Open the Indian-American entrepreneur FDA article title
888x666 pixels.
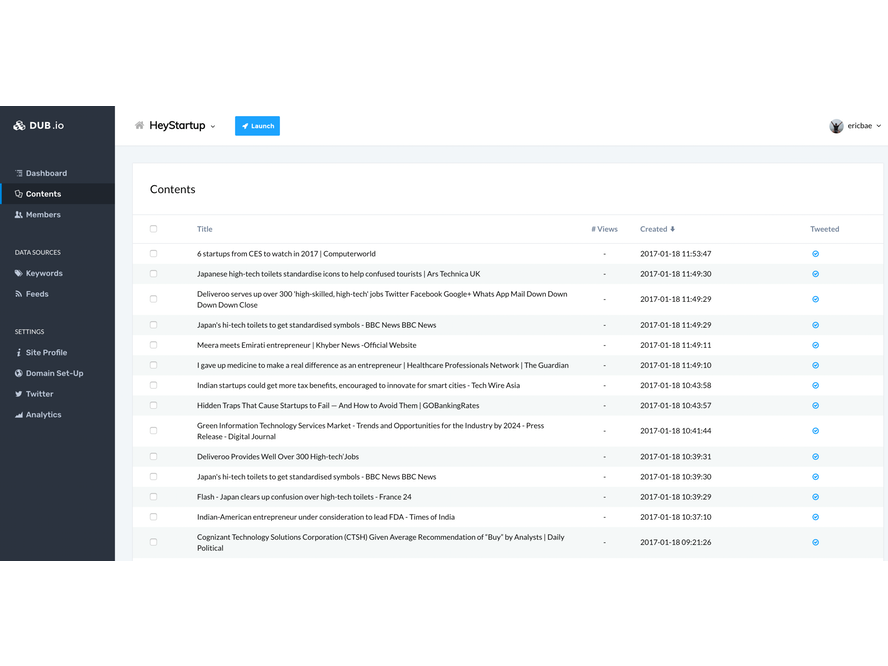[326, 517]
